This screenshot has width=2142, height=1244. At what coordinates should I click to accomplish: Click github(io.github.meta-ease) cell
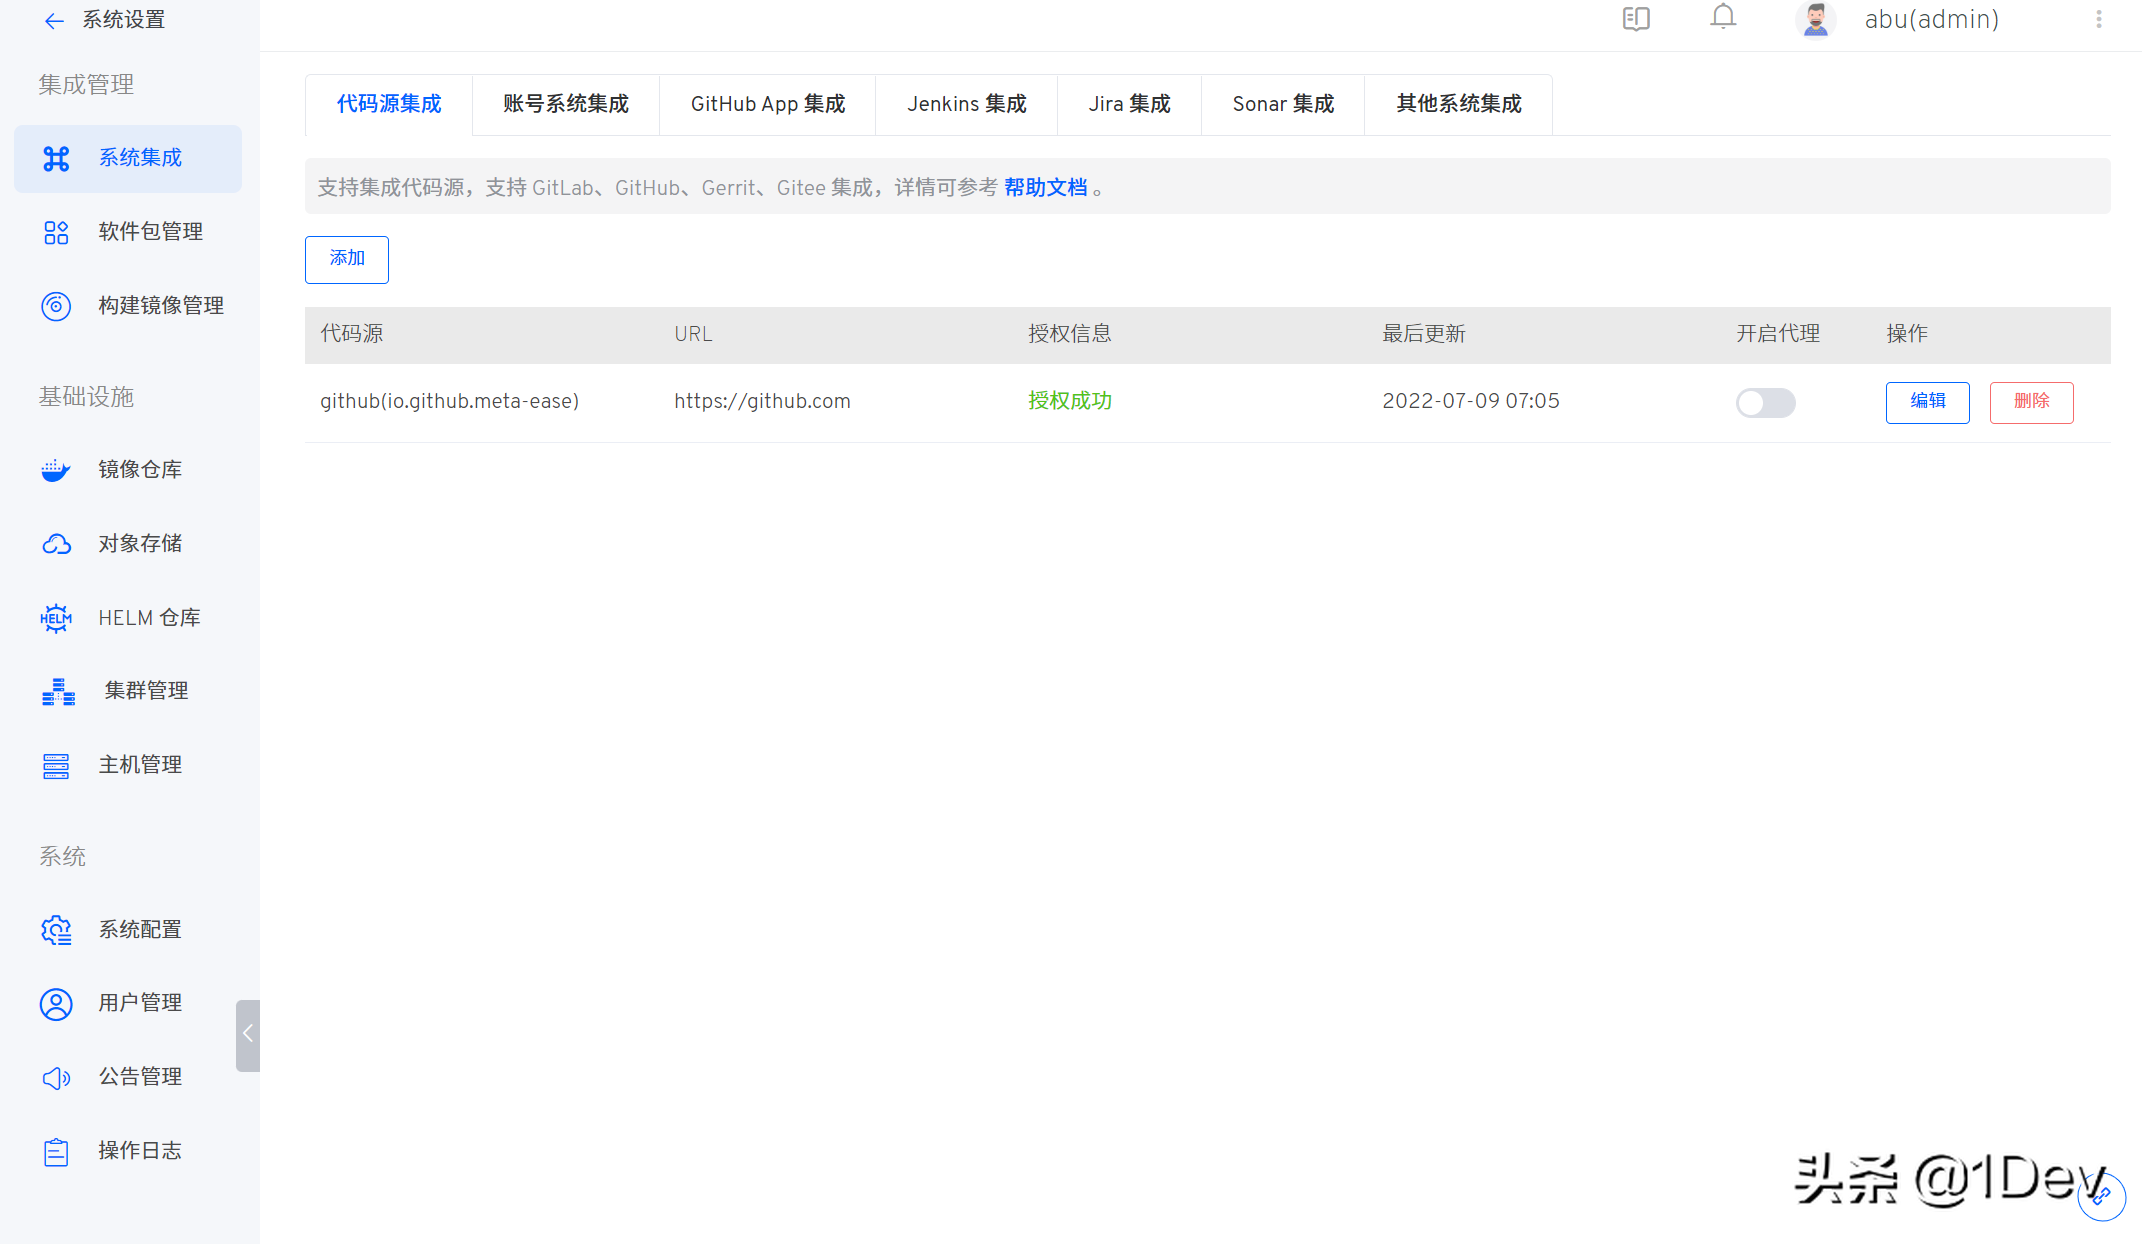(450, 402)
